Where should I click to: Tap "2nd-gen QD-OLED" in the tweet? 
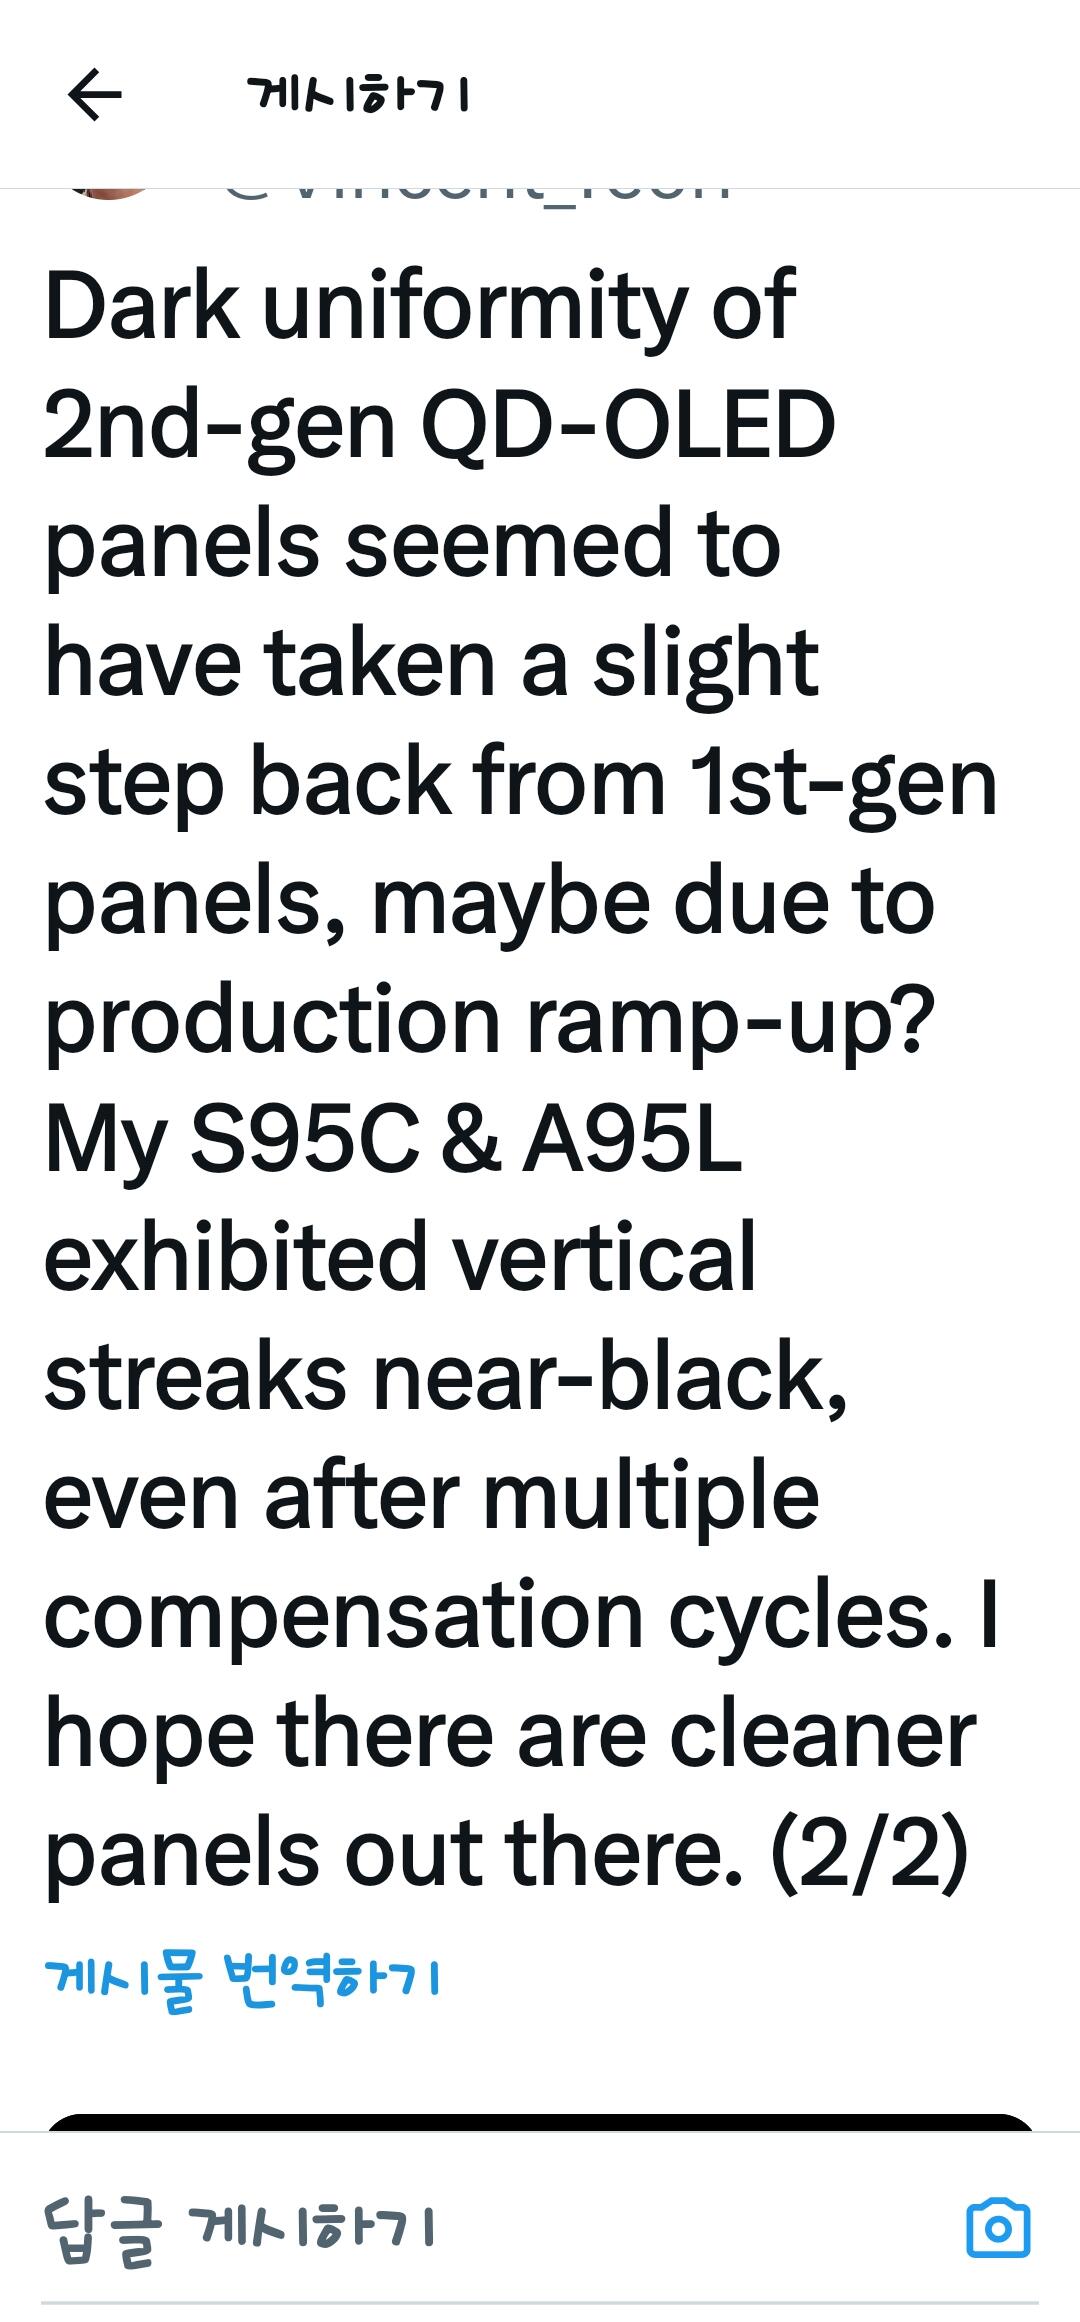tap(440, 425)
